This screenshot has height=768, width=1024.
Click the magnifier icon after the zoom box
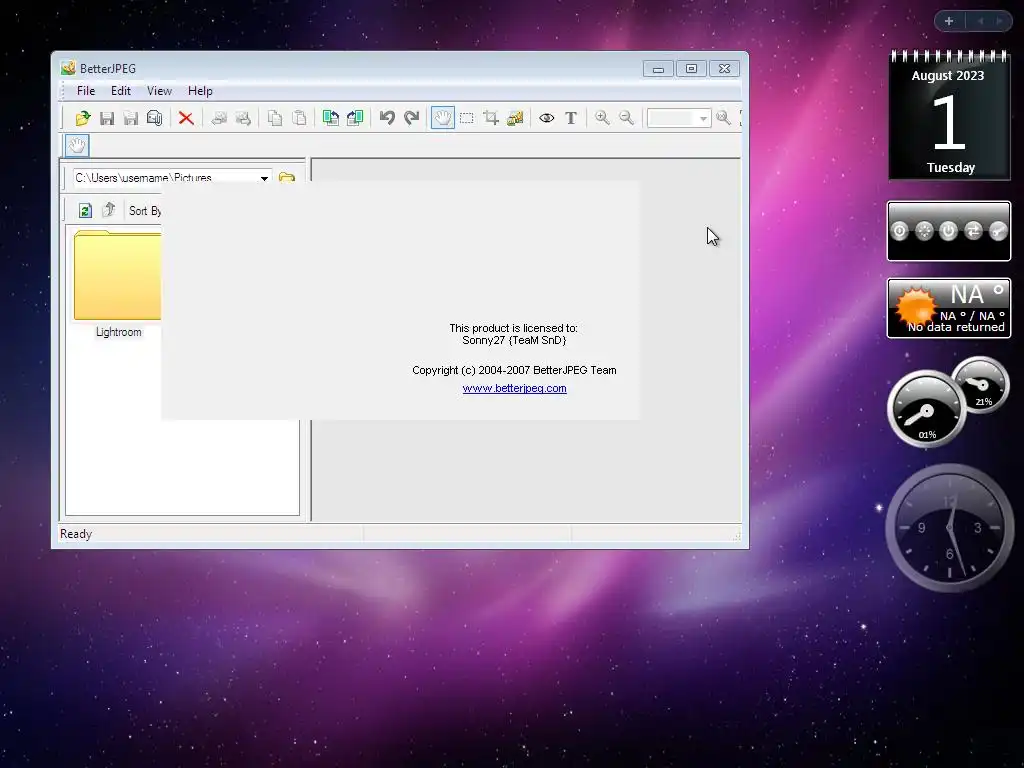(x=723, y=118)
